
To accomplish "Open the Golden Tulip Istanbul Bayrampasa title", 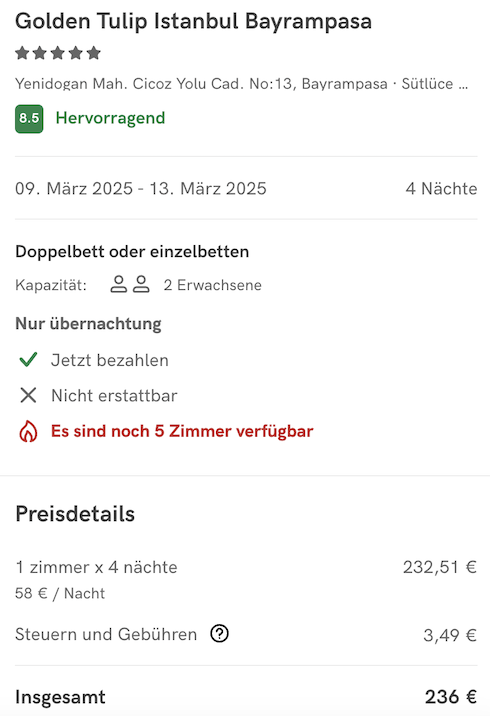I will coord(194,21).
